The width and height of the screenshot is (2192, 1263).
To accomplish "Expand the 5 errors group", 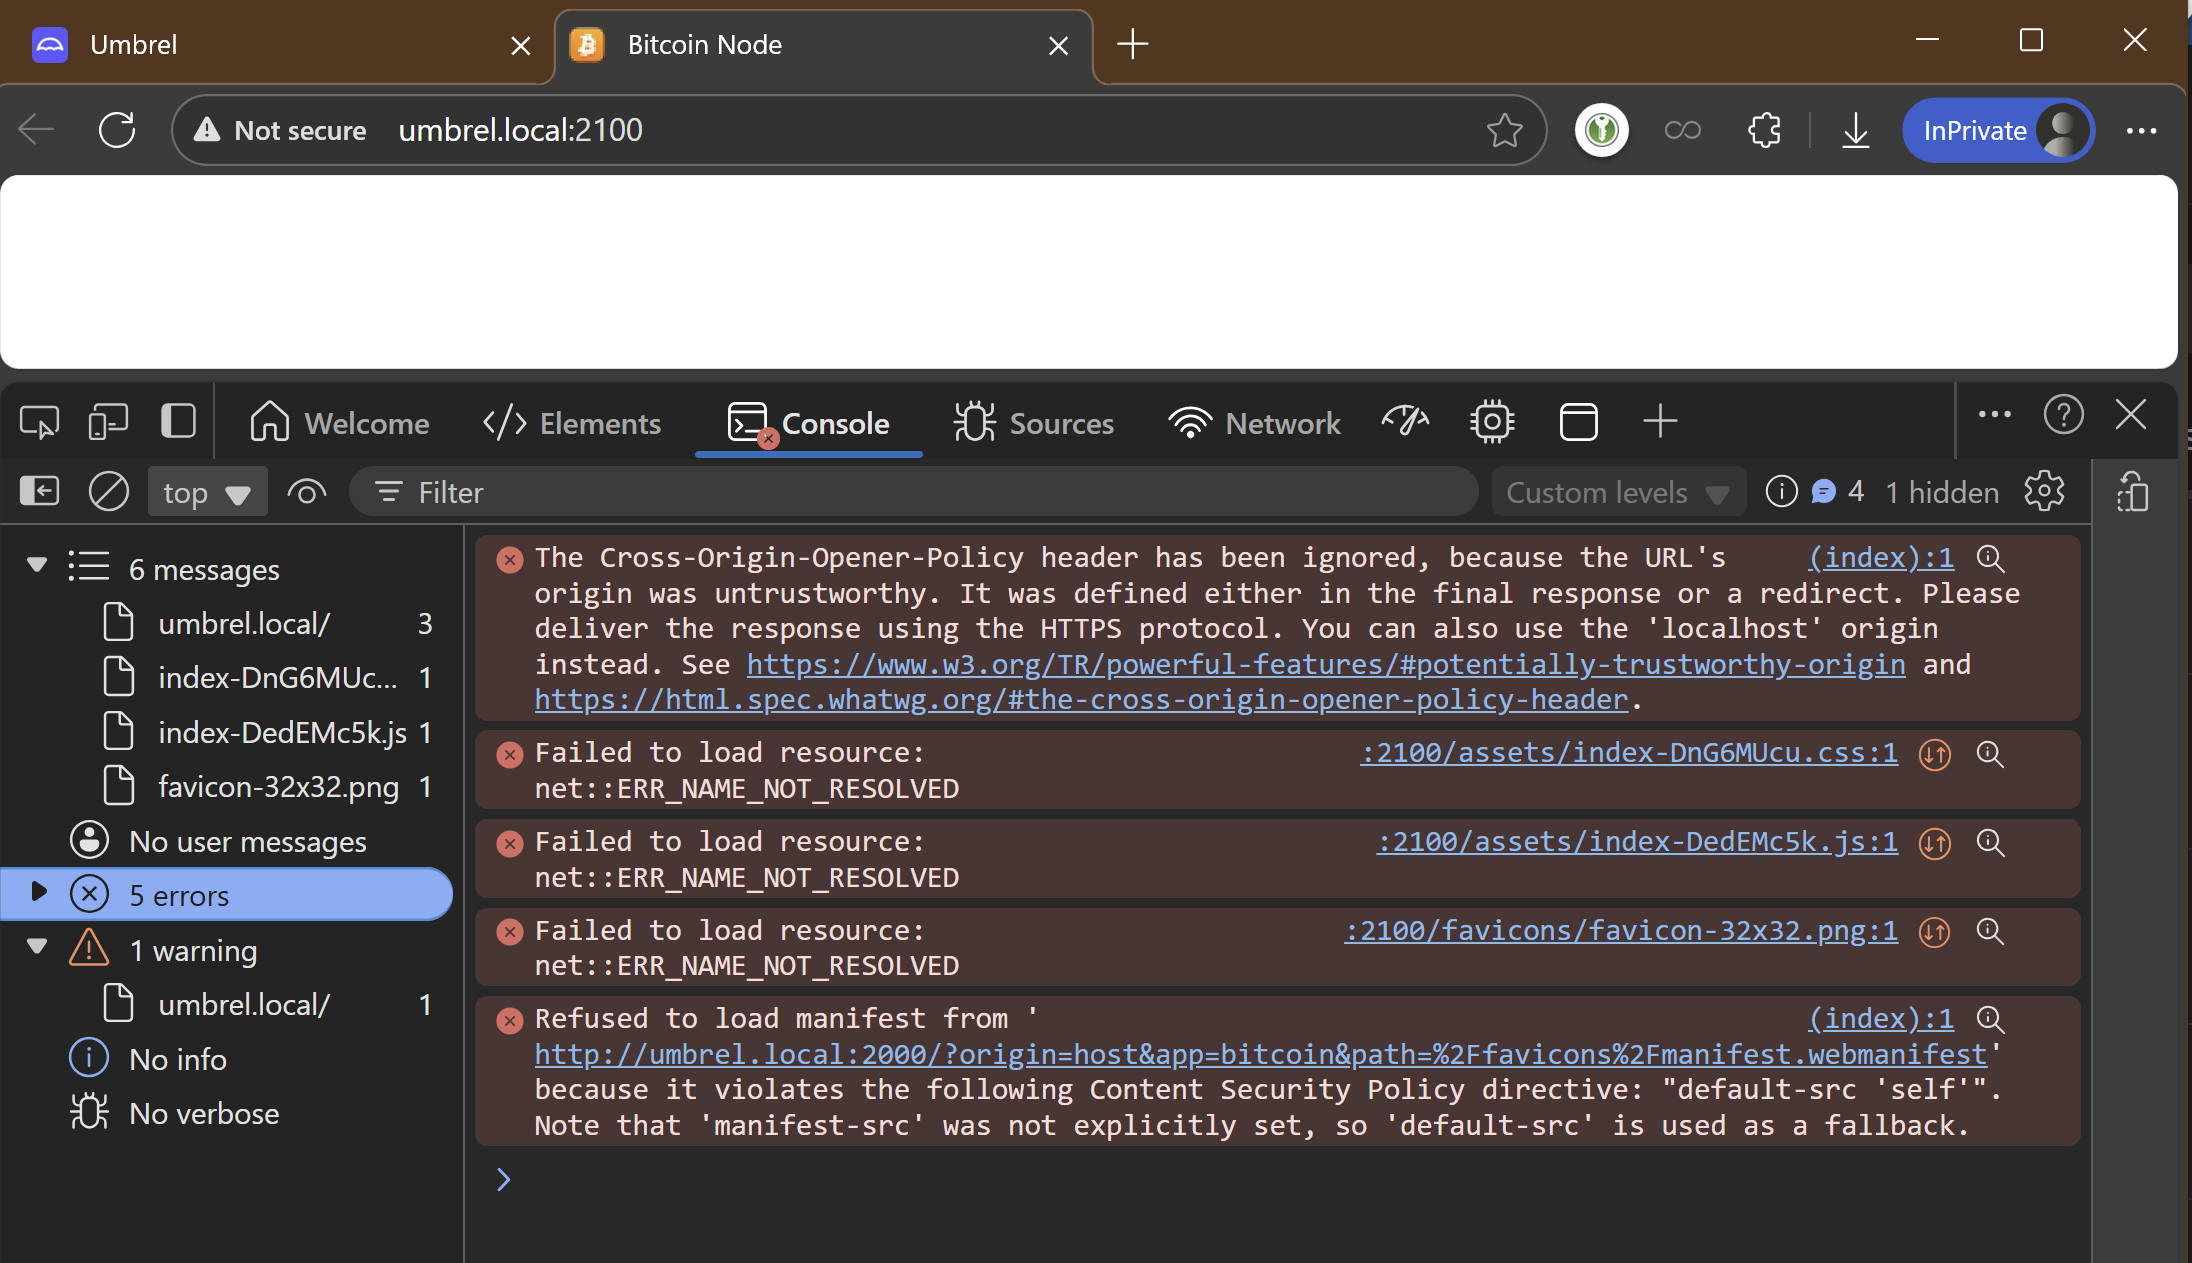I will pos(39,892).
